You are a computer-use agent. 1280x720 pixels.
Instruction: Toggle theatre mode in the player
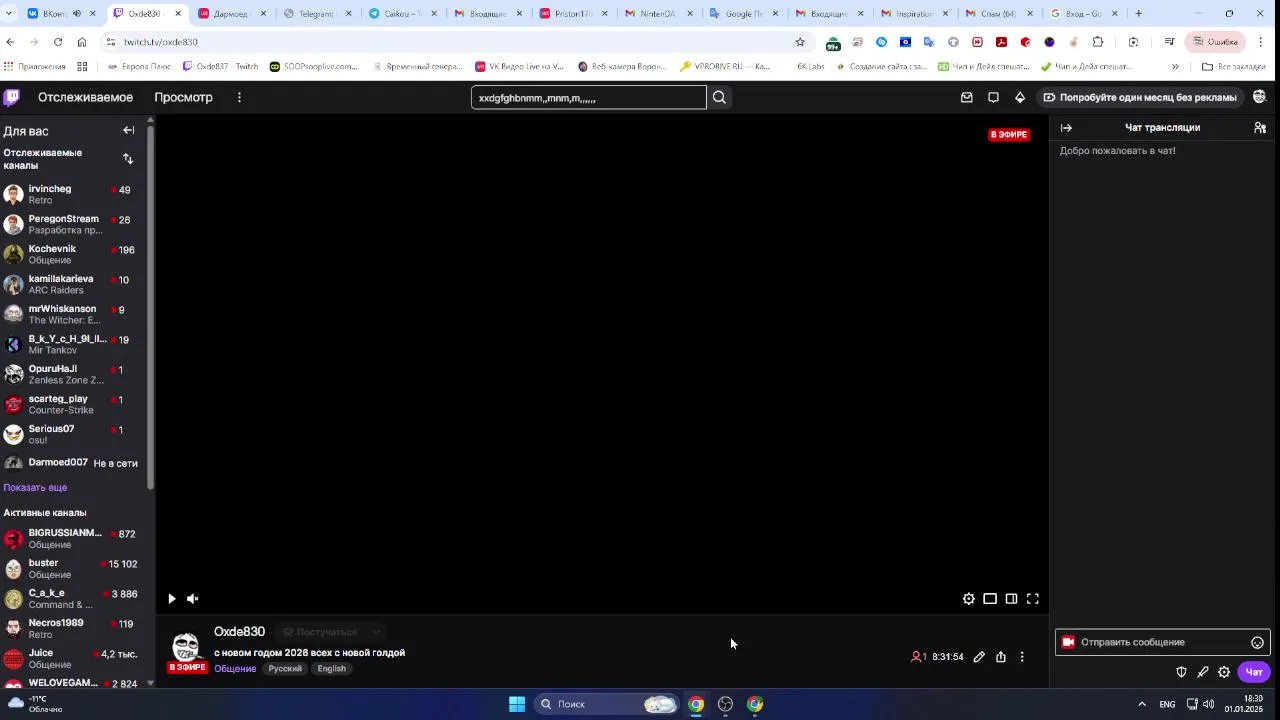pos(990,599)
